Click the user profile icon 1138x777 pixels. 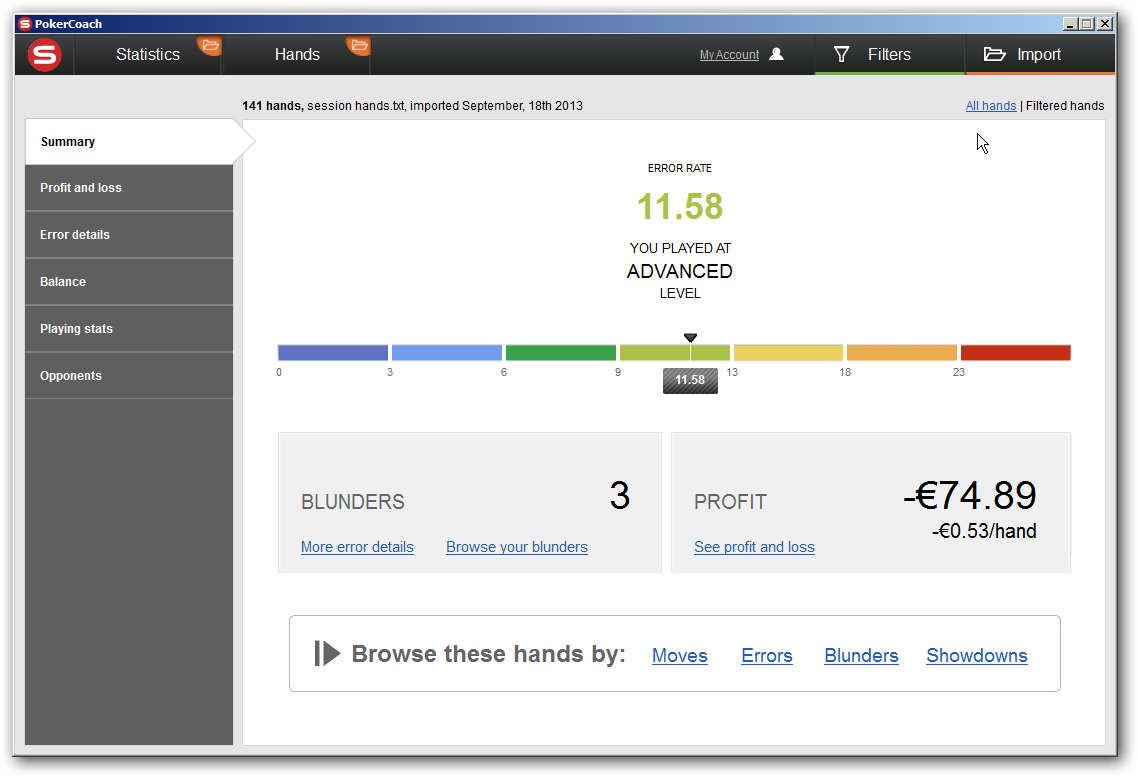tap(777, 54)
